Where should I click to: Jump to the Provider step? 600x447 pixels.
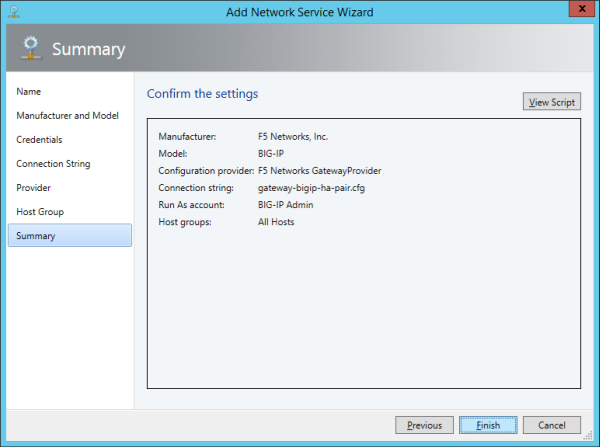click(x=34, y=187)
